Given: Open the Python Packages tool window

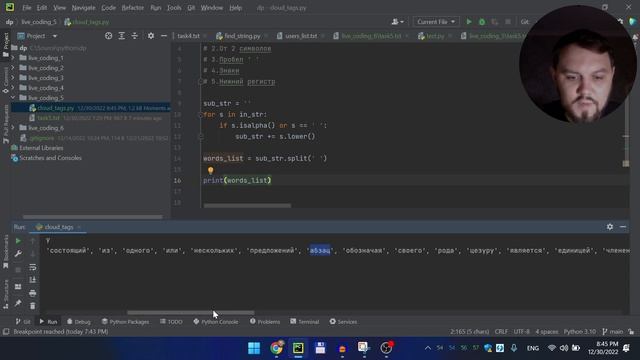Looking at the screenshot, I should click(x=125, y=322).
